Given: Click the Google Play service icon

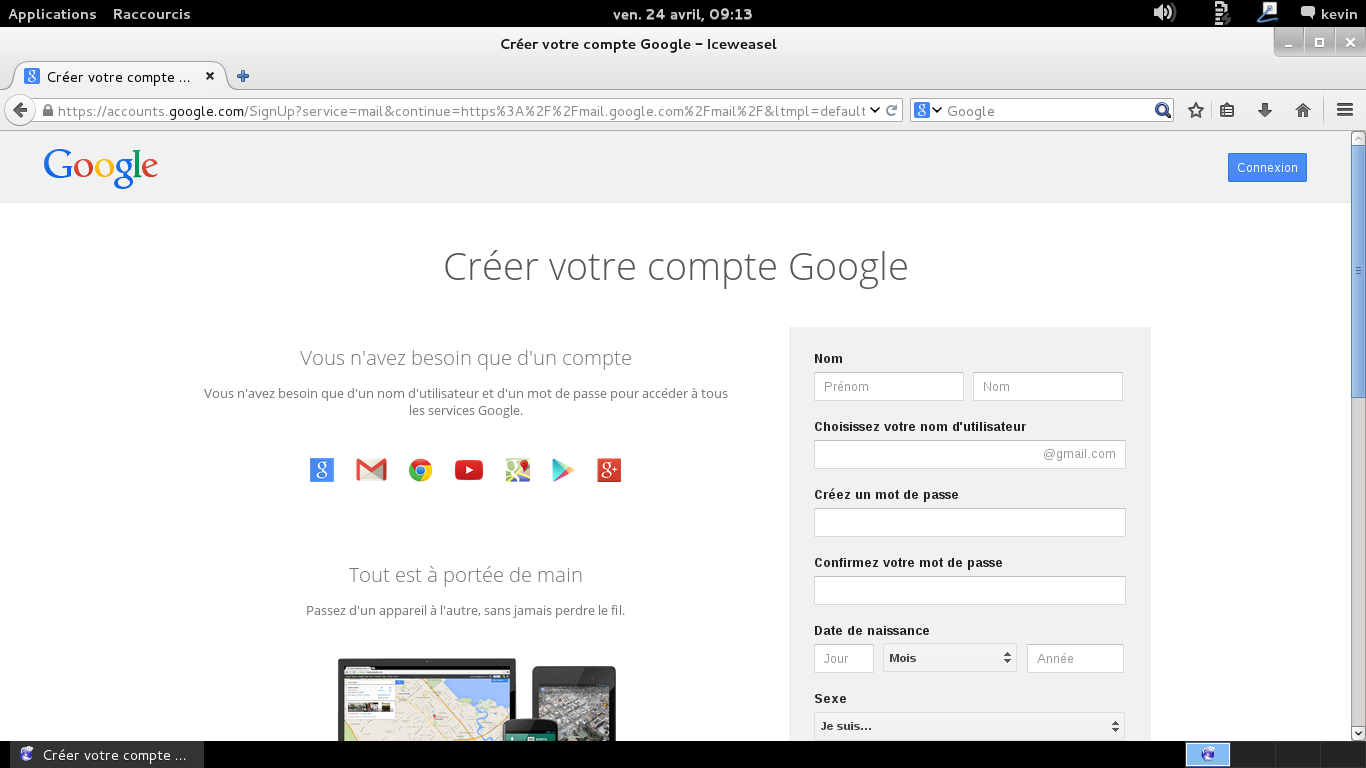Looking at the screenshot, I should point(564,470).
